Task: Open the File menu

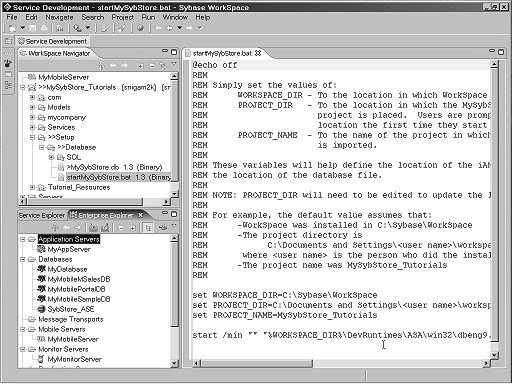Action: [12, 17]
